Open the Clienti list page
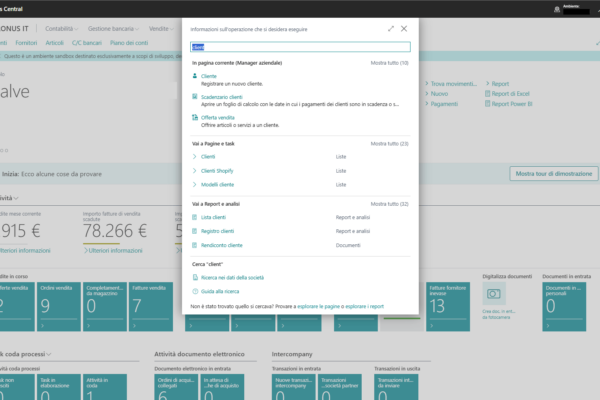 tap(208, 157)
